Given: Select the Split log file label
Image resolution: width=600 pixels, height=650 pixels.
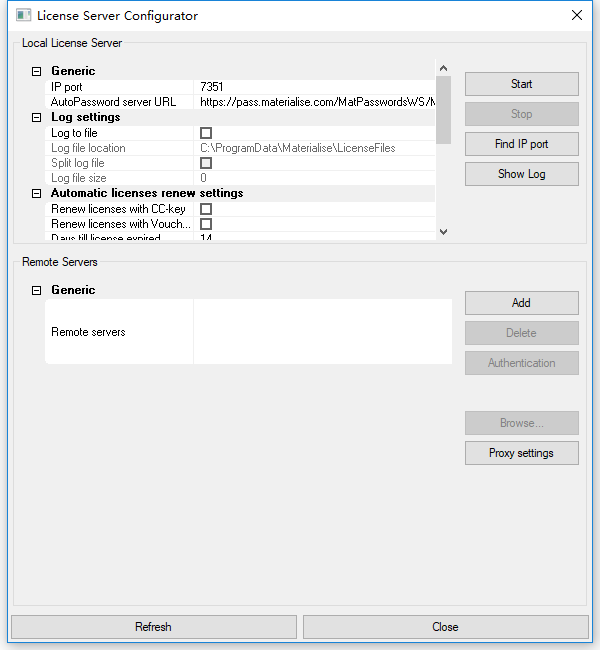Looking at the screenshot, I should [x=78, y=163].
